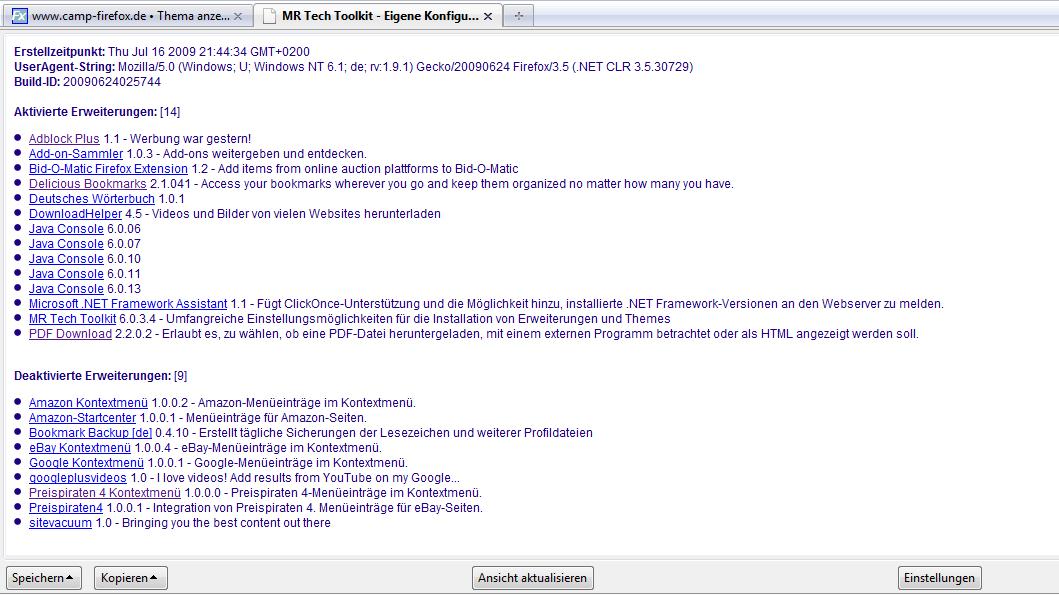1059x595 pixels.
Task: Open the Add-on-Sammler link
Action: point(76,154)
